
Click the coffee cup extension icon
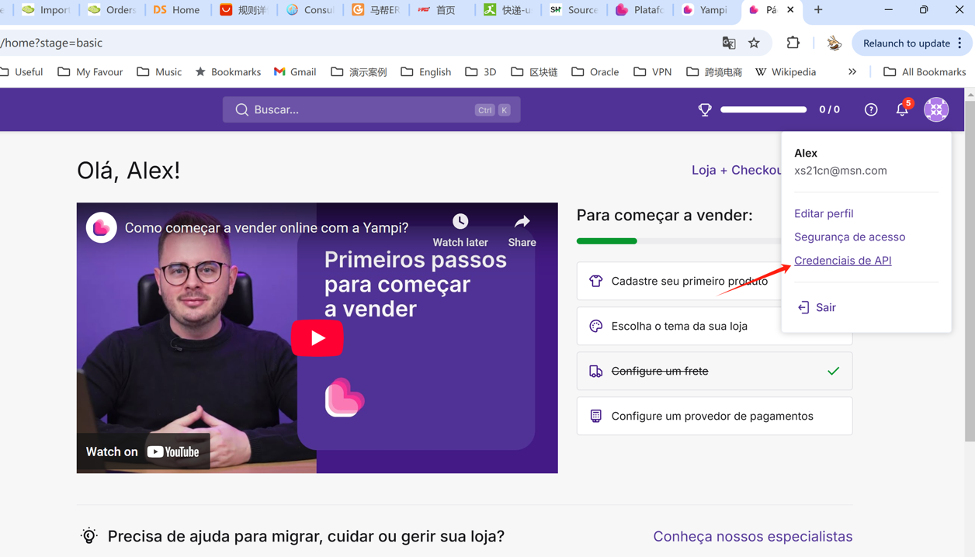(x=834, y=43)
